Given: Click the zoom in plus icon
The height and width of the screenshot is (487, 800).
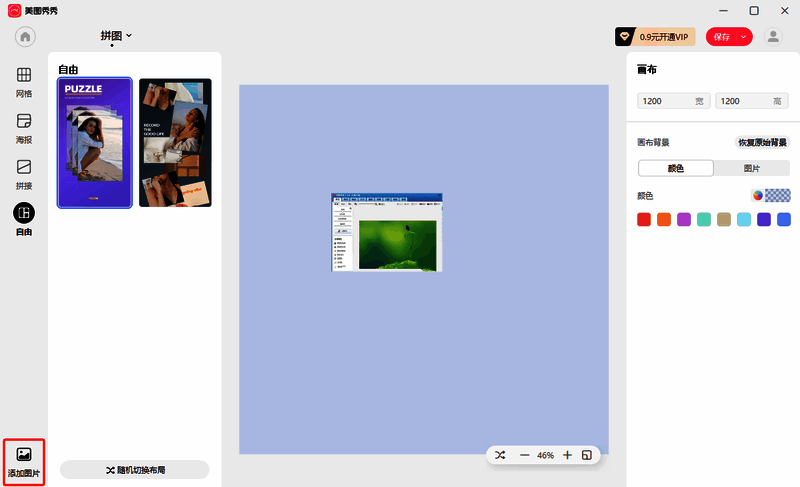Looking at the screenshot, I should click(567, 455).
